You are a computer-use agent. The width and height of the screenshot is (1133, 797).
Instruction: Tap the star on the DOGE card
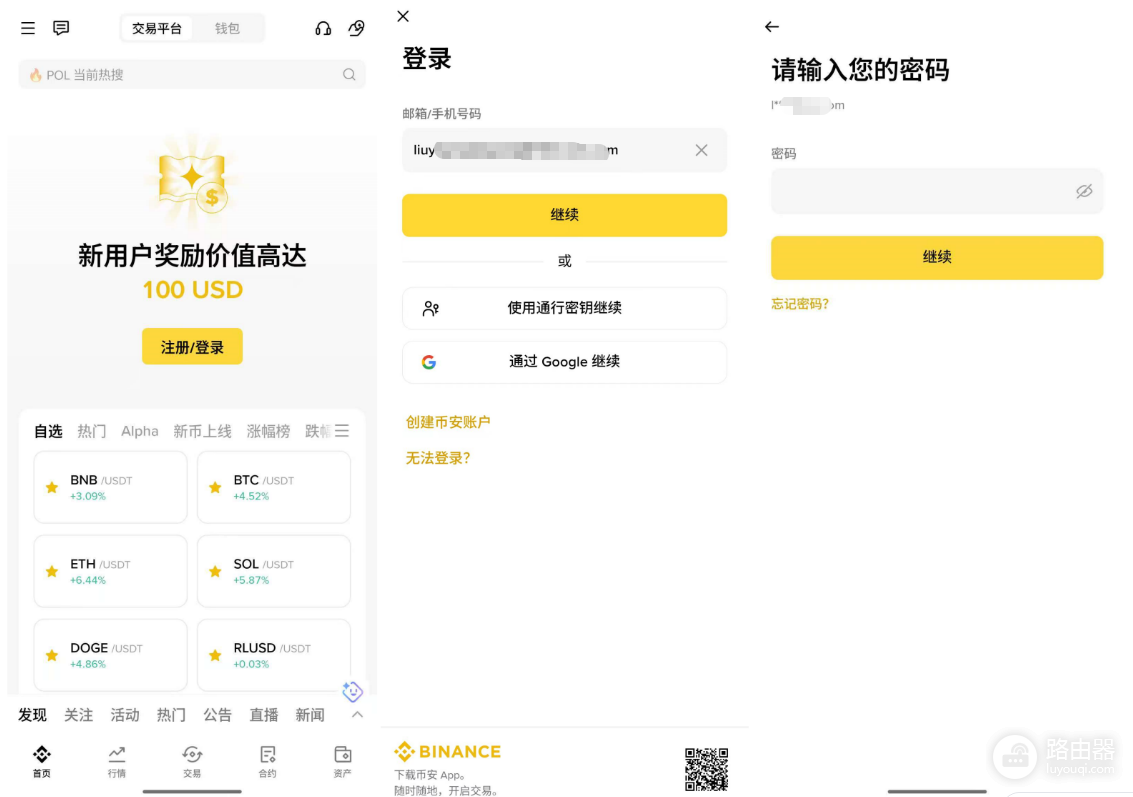pos(52,655)
